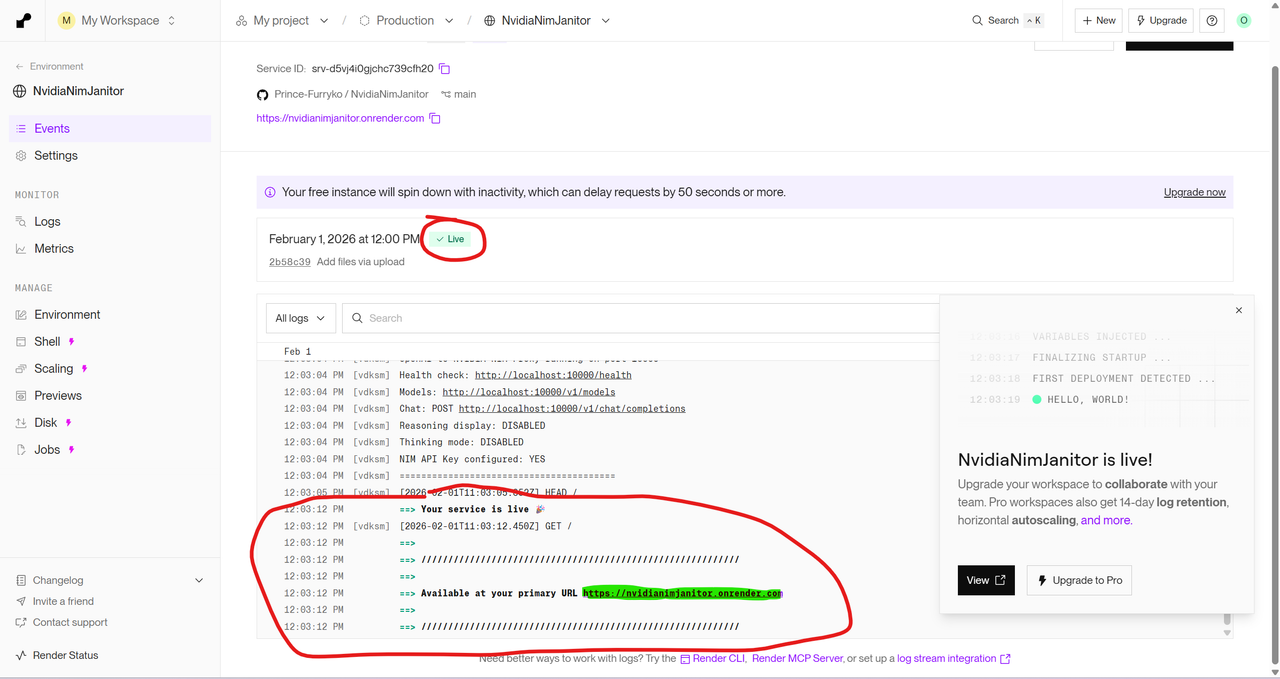Open log stream integration link
Screen dimensions: 1280x679
953,659
